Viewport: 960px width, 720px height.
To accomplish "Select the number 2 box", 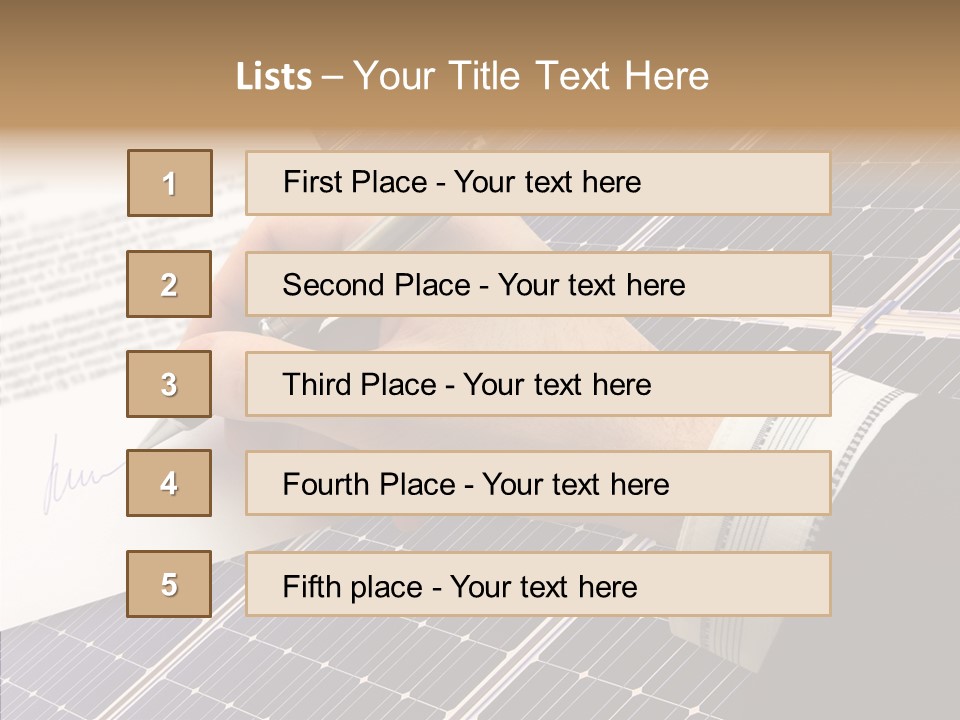I will point(169,285).
